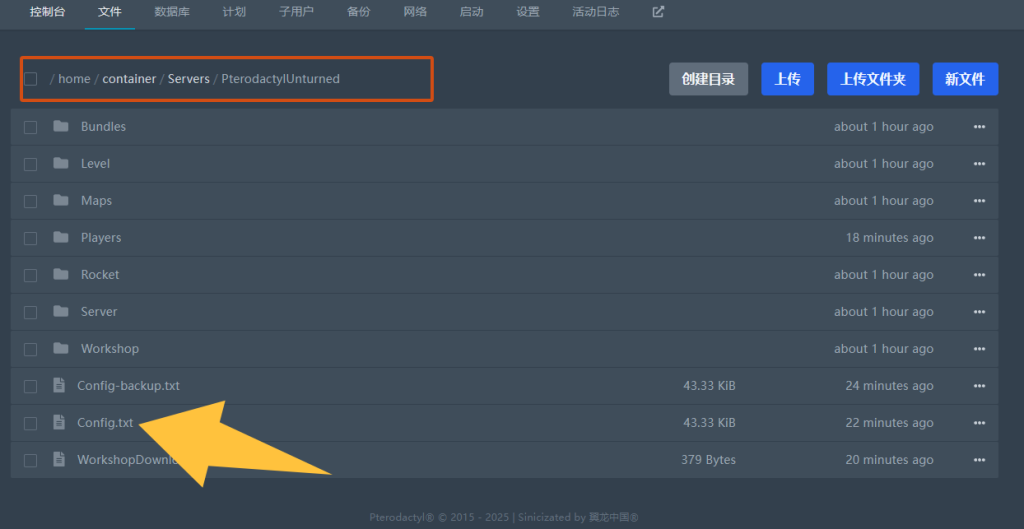
Task: Check the box next to Config.txt
Action: tap(30, 423)
